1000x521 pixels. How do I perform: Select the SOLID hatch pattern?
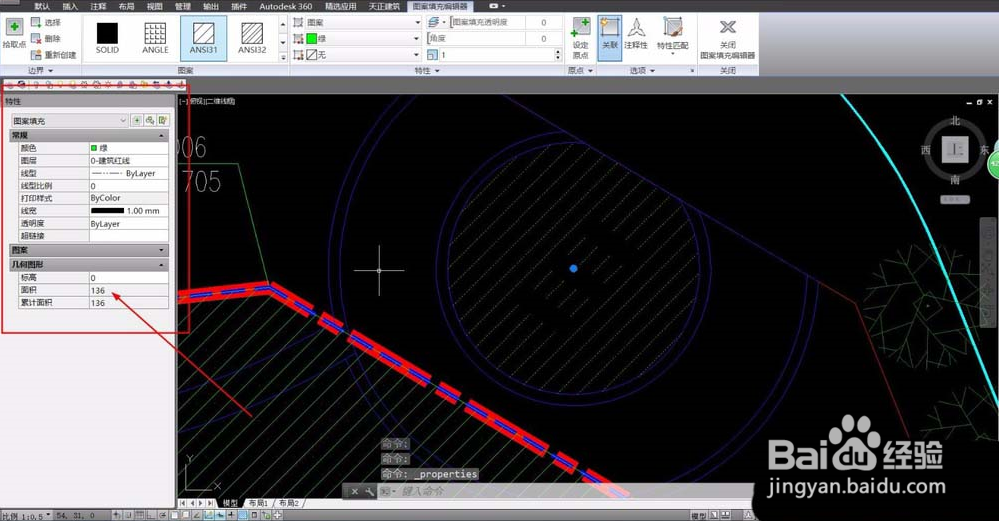(107, 38)
